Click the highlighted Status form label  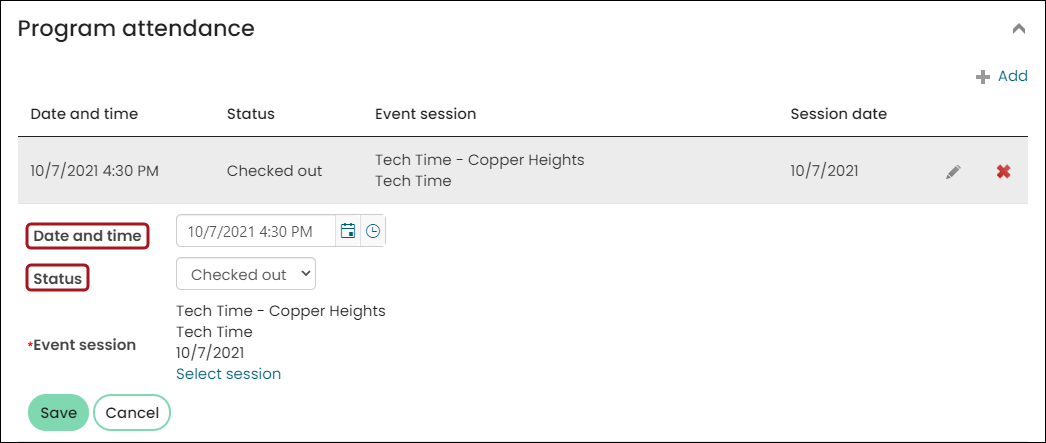(x=57, y=278)
